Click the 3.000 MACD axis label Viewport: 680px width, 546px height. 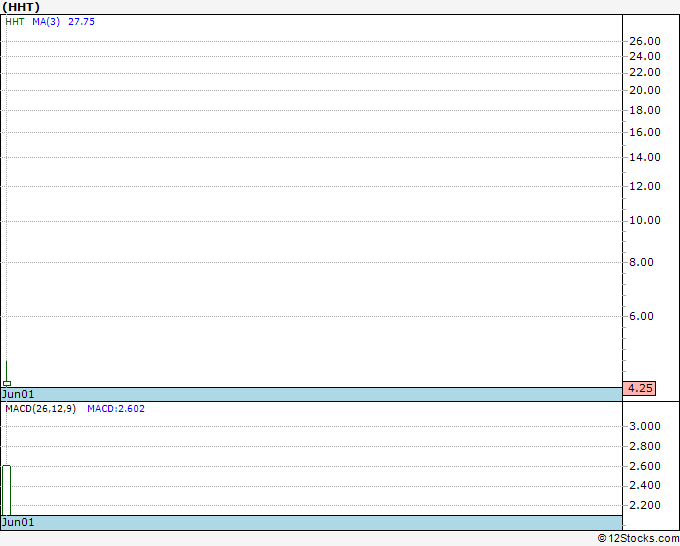click(x=645, y=426)
